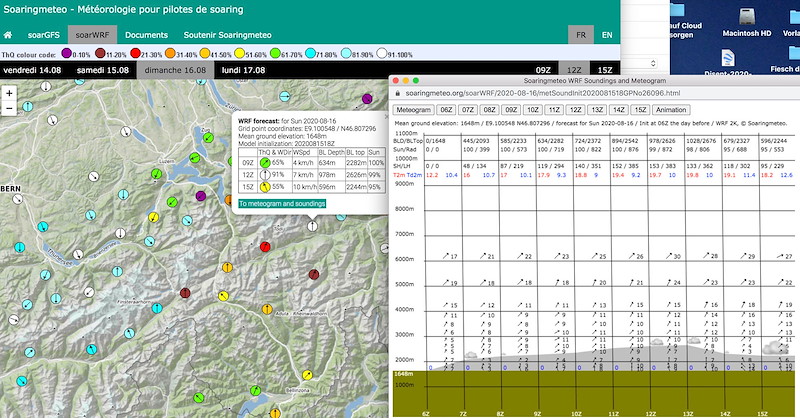Screen dimensions: 800x418
Task: Click Meteogram button in soundings window
Action: click(x=413, y=110)
